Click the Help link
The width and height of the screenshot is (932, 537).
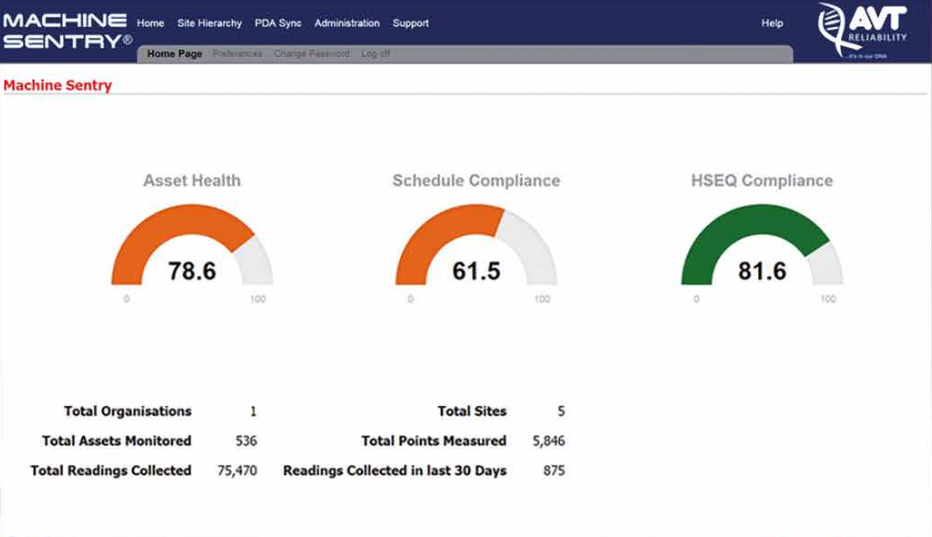tap(772, 23)
